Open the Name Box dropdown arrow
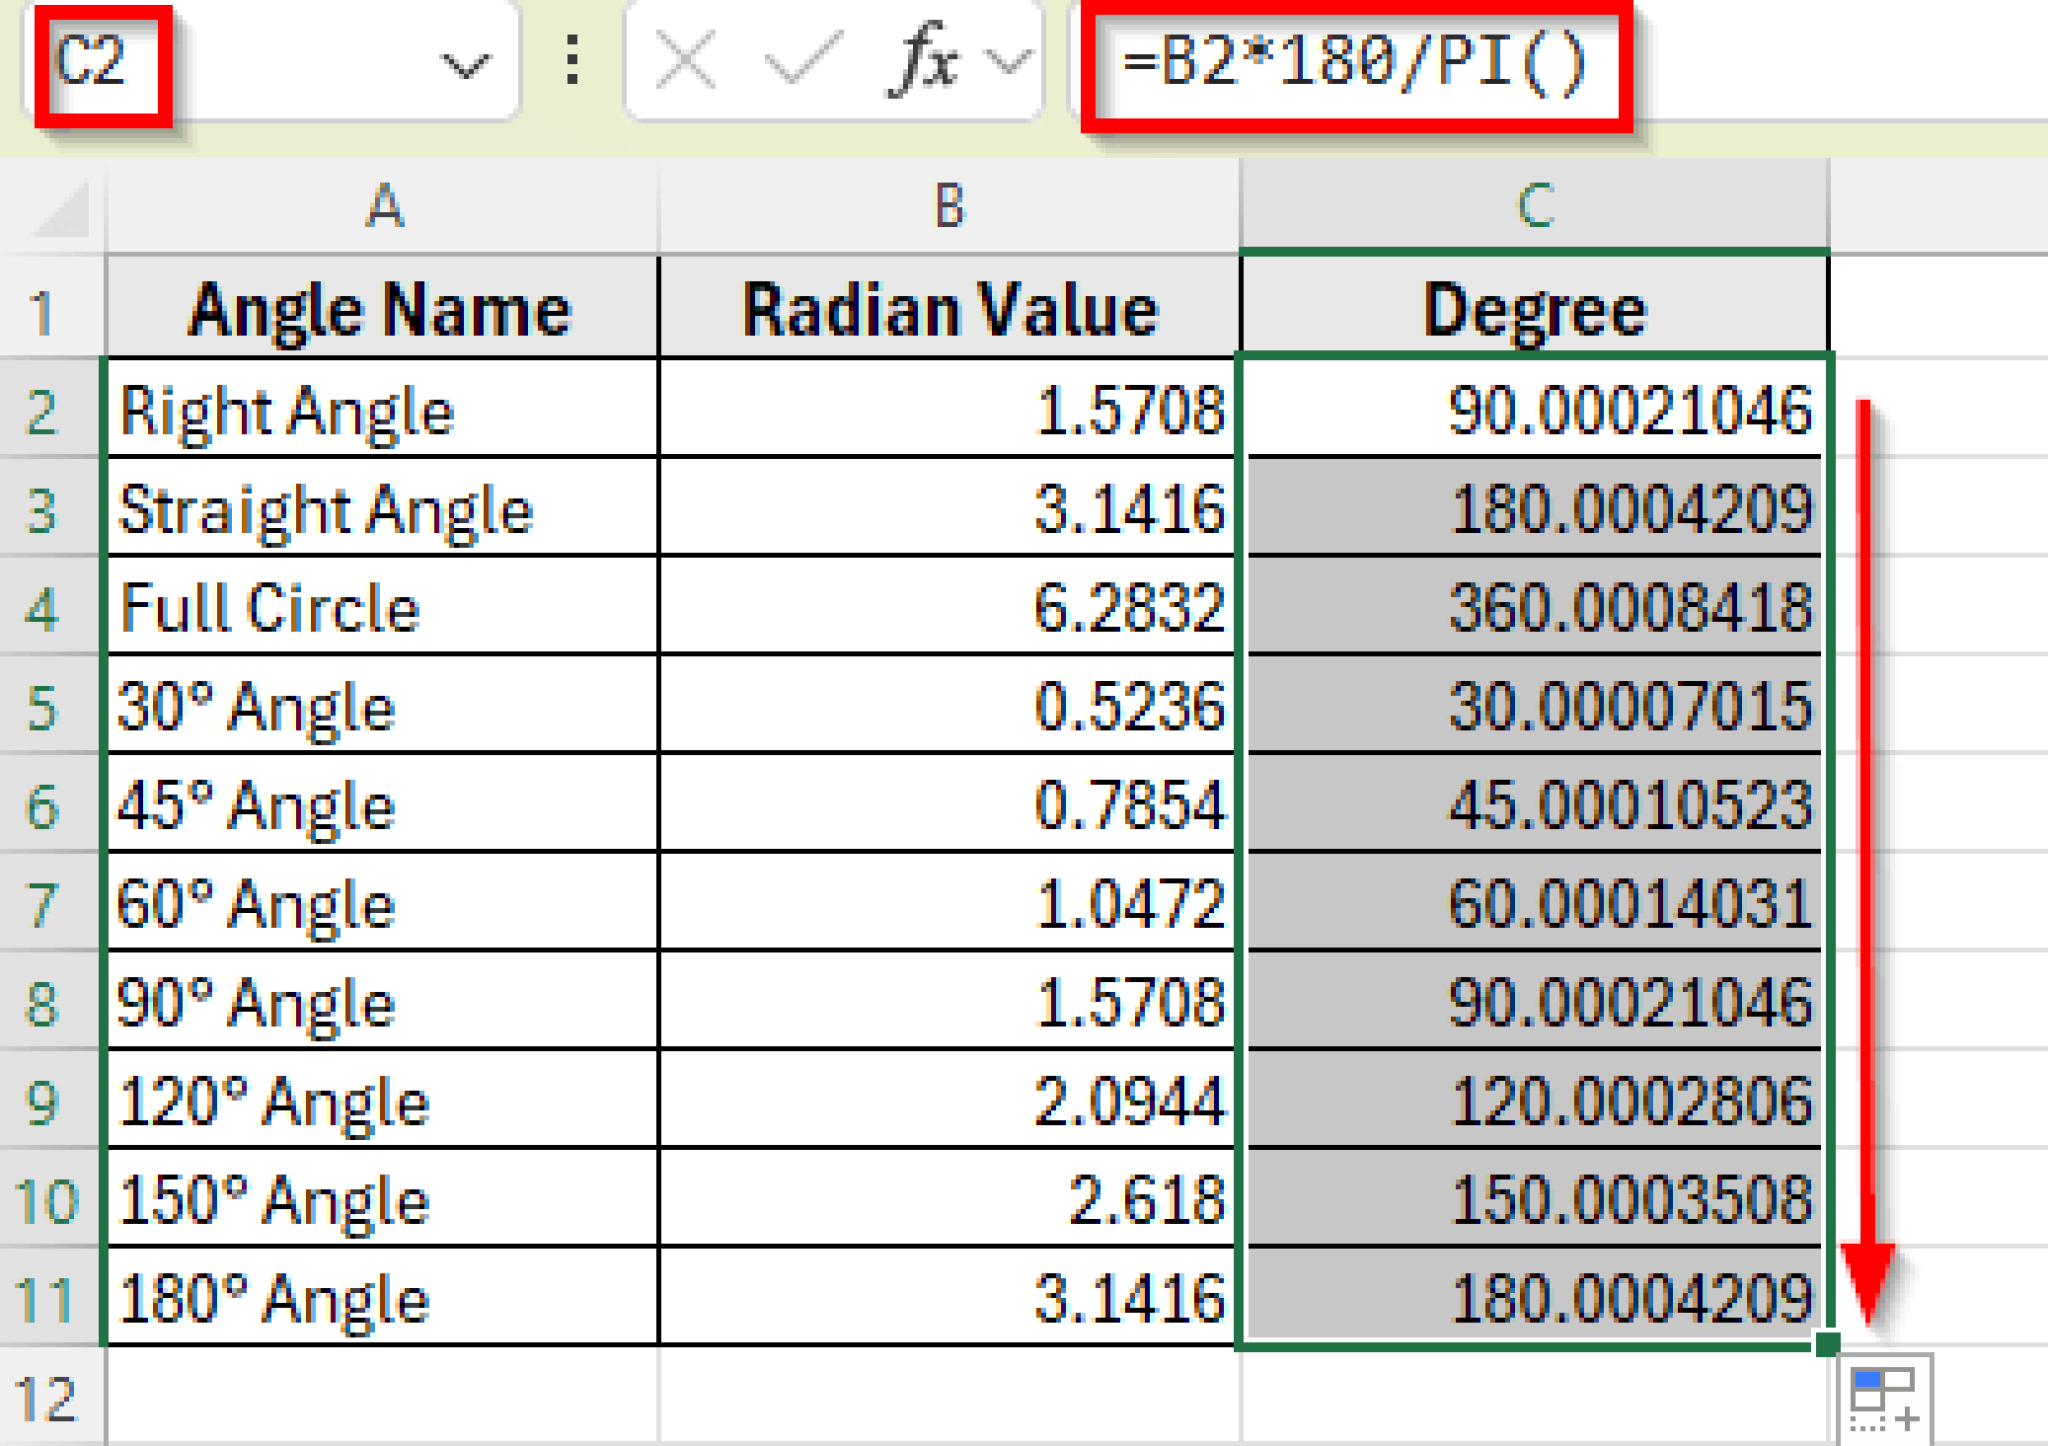The image size is (2048, 1446). (465, 63)
